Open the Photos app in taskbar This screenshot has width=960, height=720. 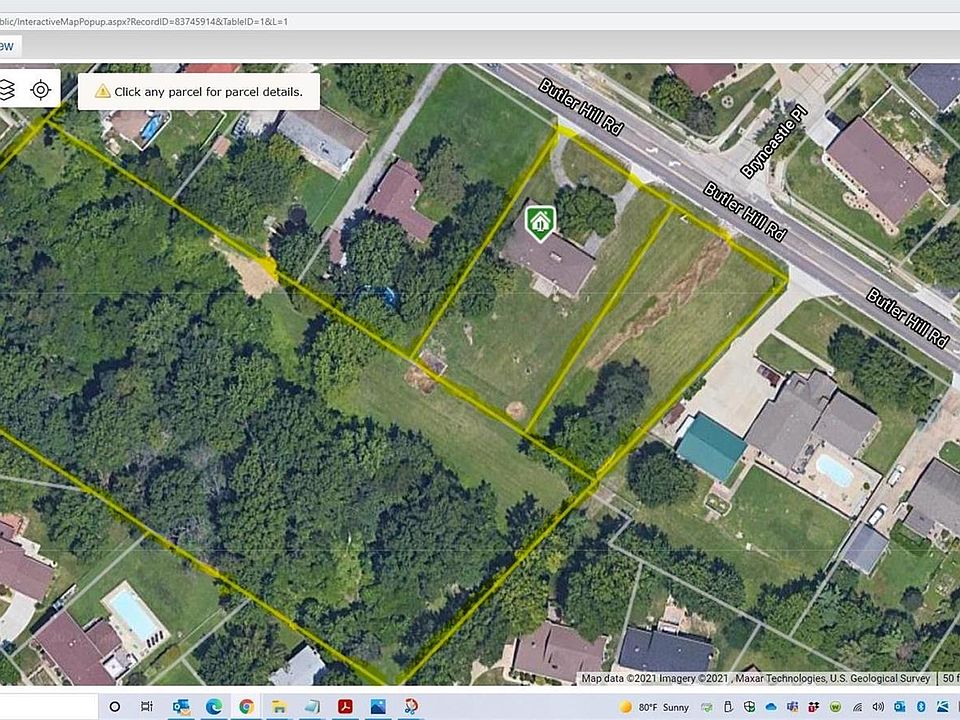(x=378, y=707)
